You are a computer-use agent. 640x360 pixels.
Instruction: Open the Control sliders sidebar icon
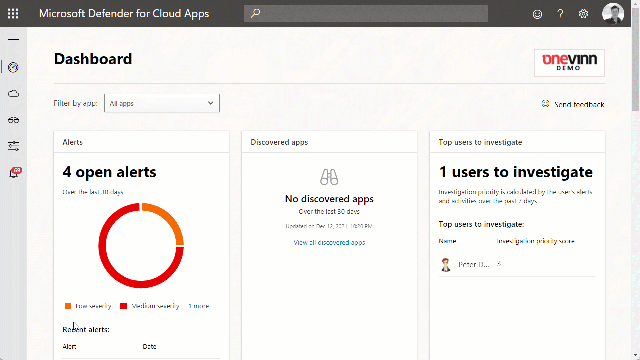pos(13,146)
